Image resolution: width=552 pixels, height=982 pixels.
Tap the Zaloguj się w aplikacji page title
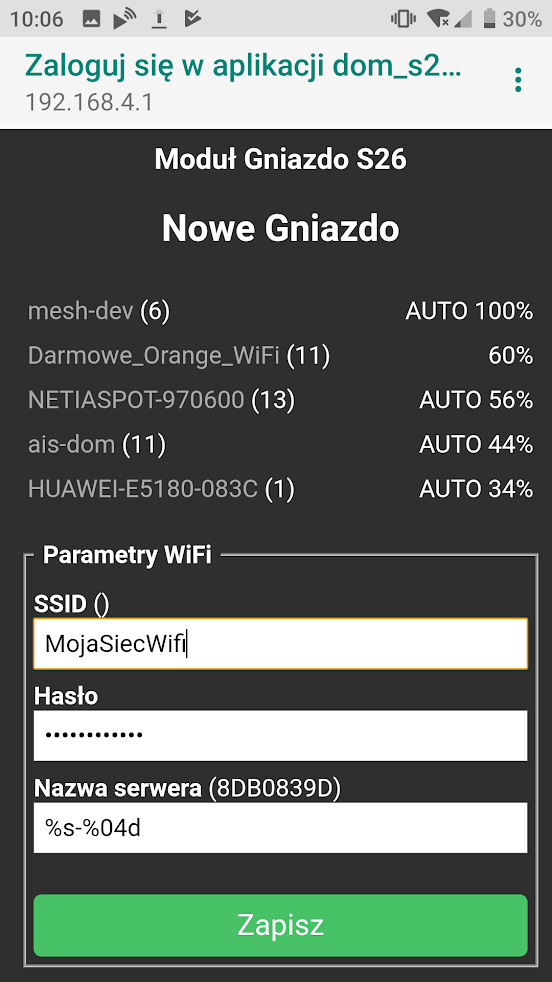[243, 66]
